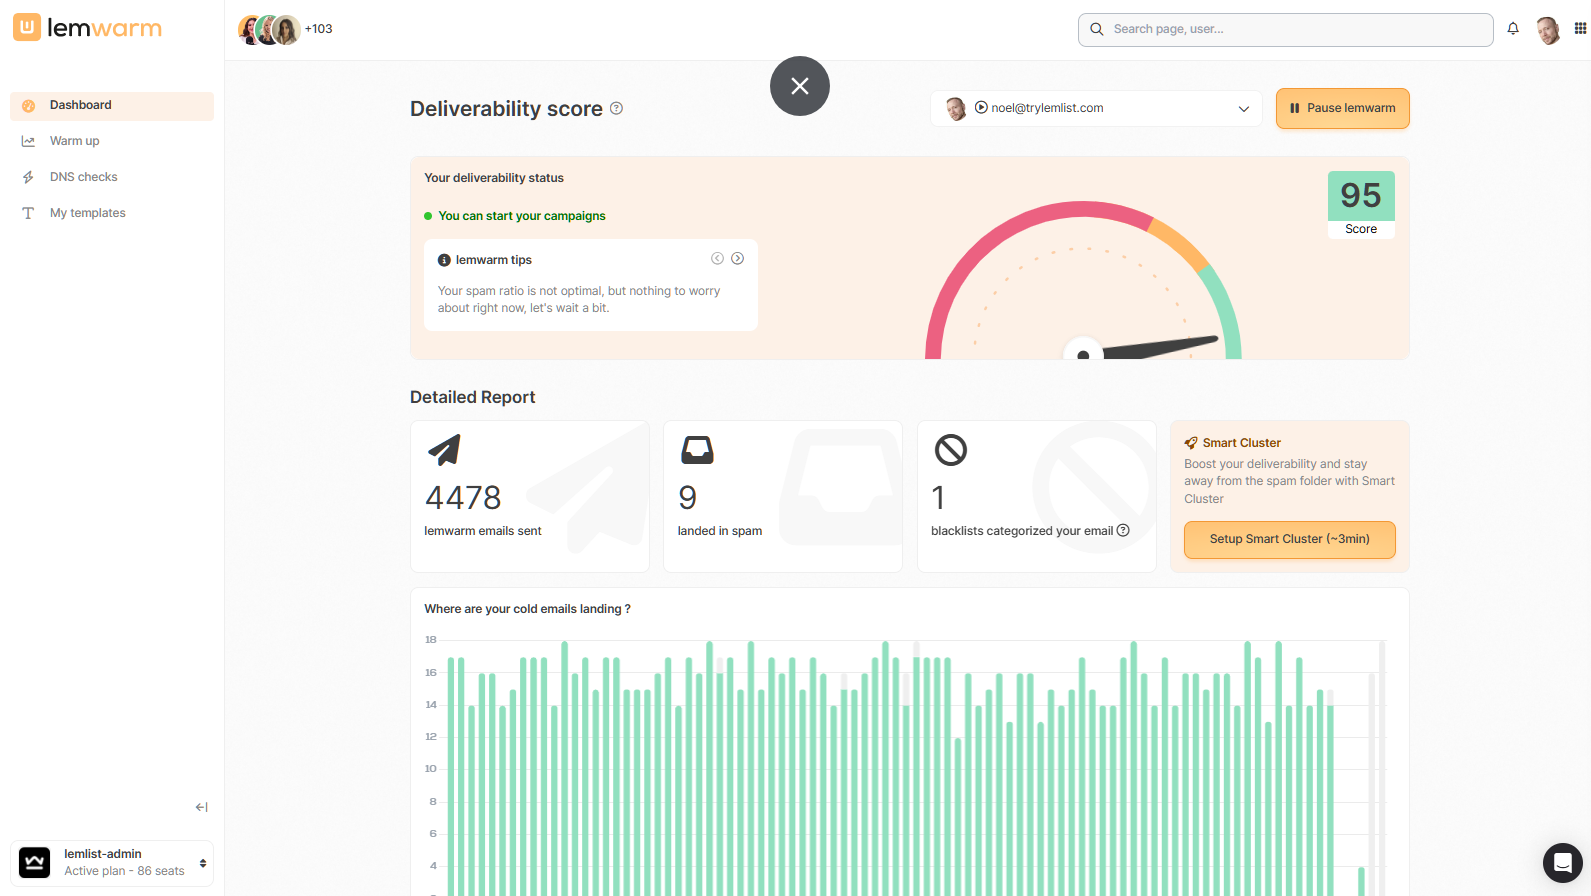This screenshot has height=896, width=1591.
Task: Click the Deliverability score help icon
Action: 616,108
